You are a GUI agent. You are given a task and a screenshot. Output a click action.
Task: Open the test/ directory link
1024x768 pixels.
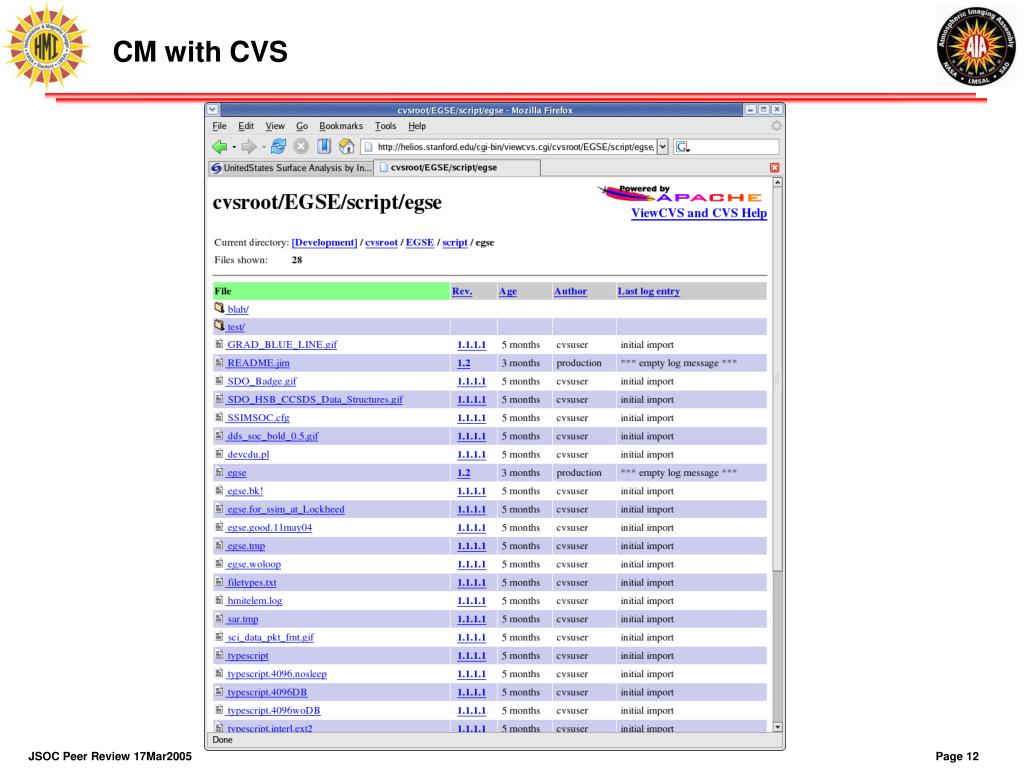coord(236,327)
